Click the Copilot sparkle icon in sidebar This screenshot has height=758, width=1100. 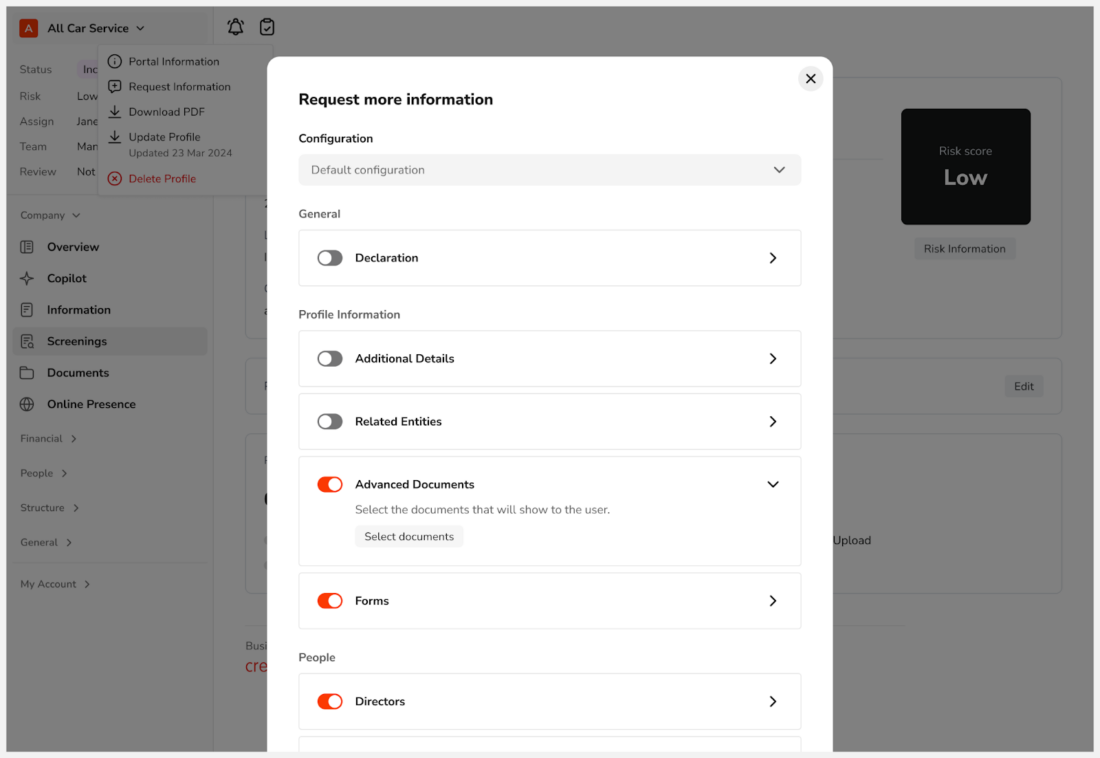tap(27, 279)
